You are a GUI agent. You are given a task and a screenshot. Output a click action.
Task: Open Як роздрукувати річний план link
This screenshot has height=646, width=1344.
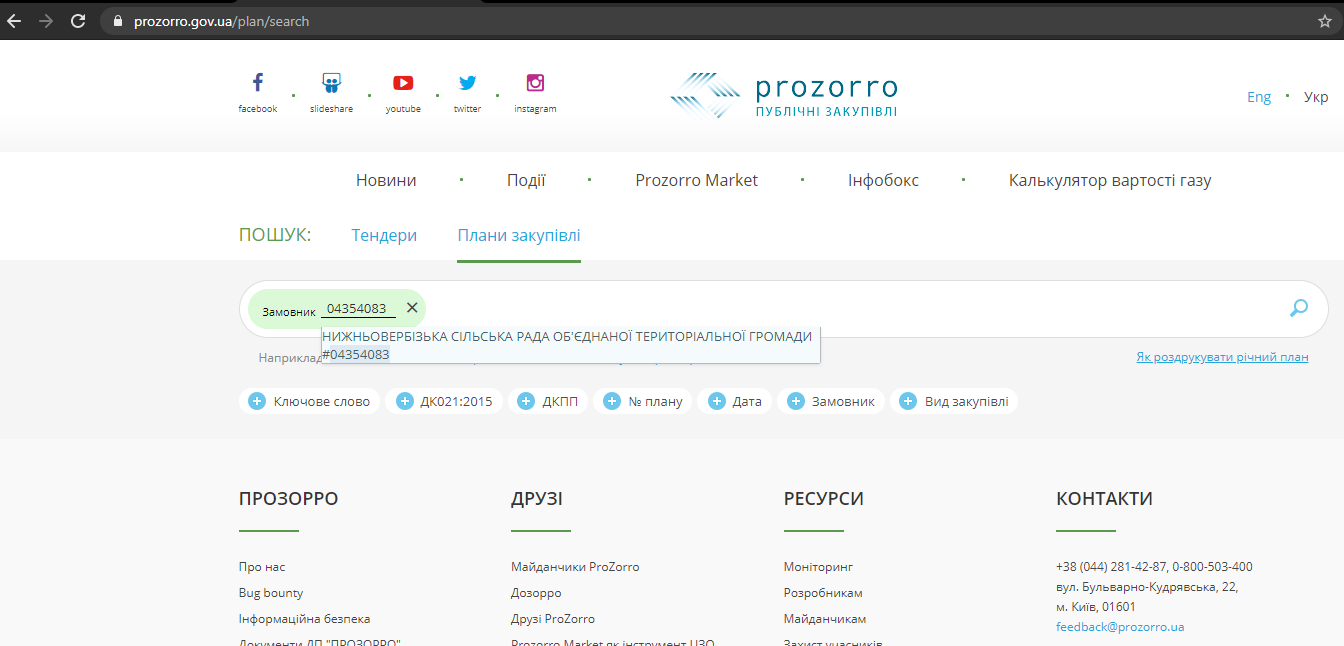1221,357
